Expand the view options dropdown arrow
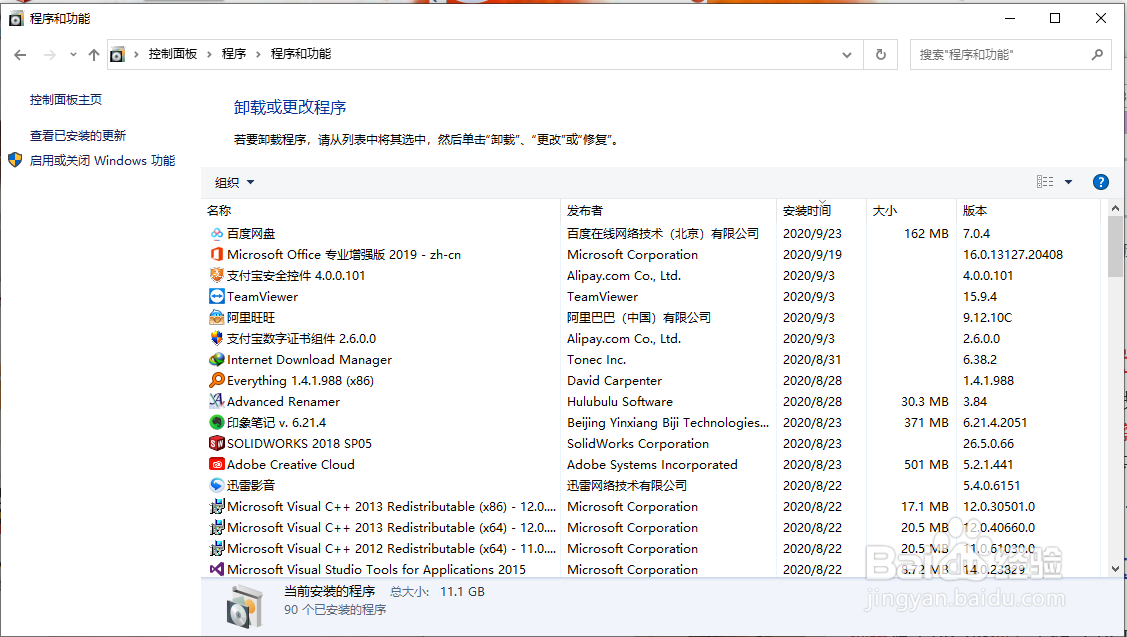Screen dimensions: 1127x637 (1068, 182)
